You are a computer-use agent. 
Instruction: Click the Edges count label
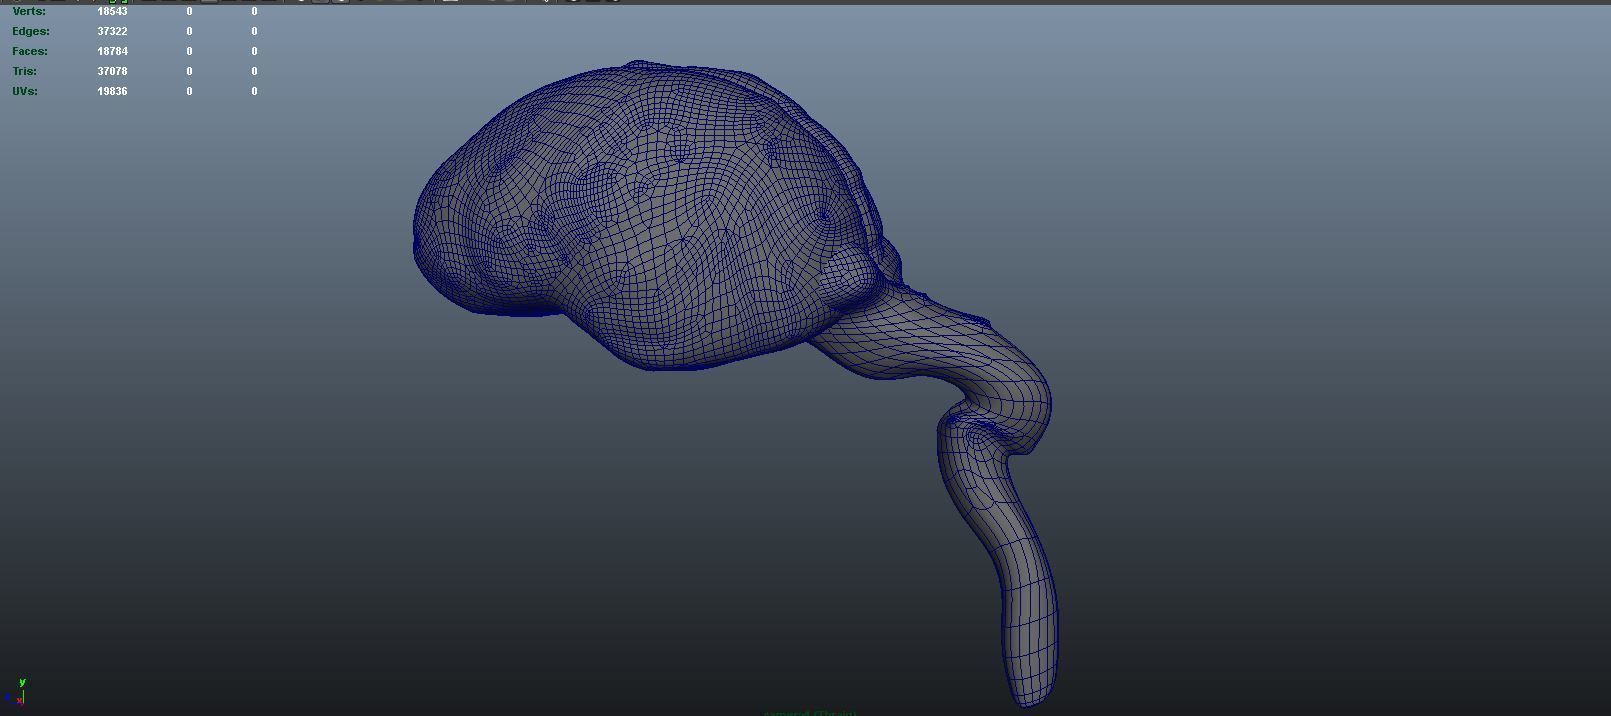(x=31, y=31)
